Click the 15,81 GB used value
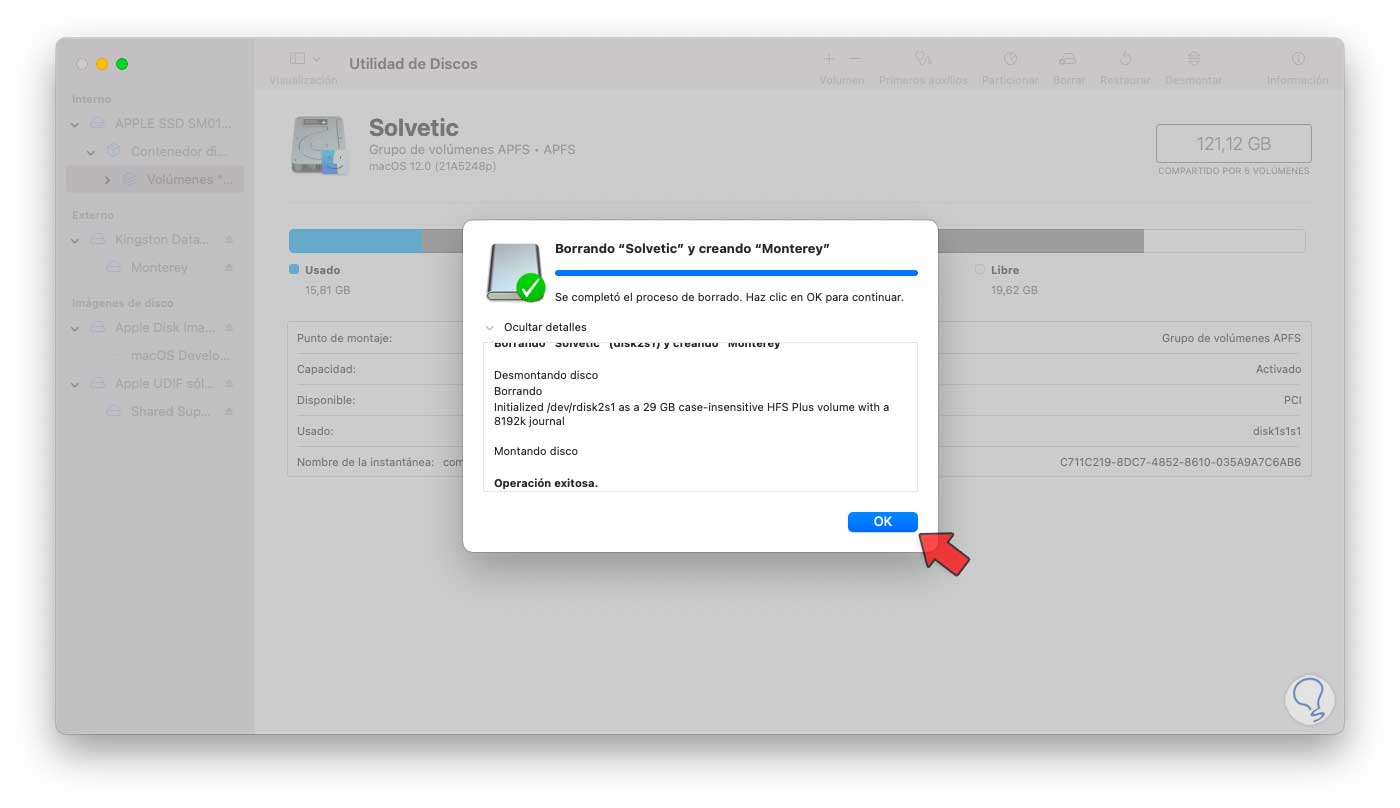The width and height of the screenshot is (1400, 808). click(x=328, y=290)
